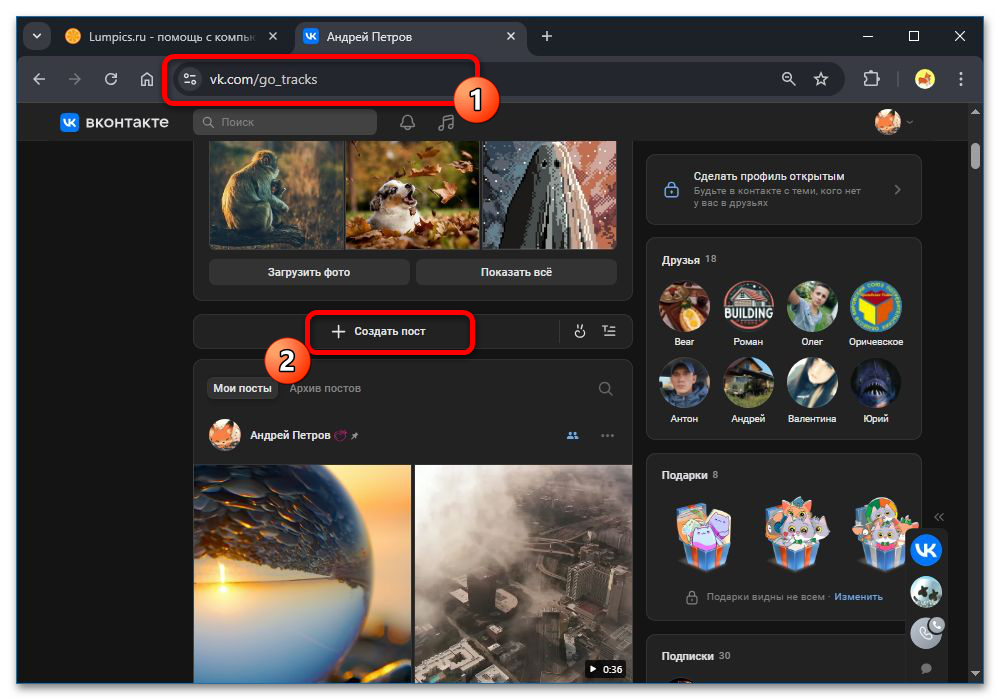This screenshot has height=700, width=1000.
Task: Open the floating chat bubble icon
Action: pyautogui.click(x=926, y=668)
